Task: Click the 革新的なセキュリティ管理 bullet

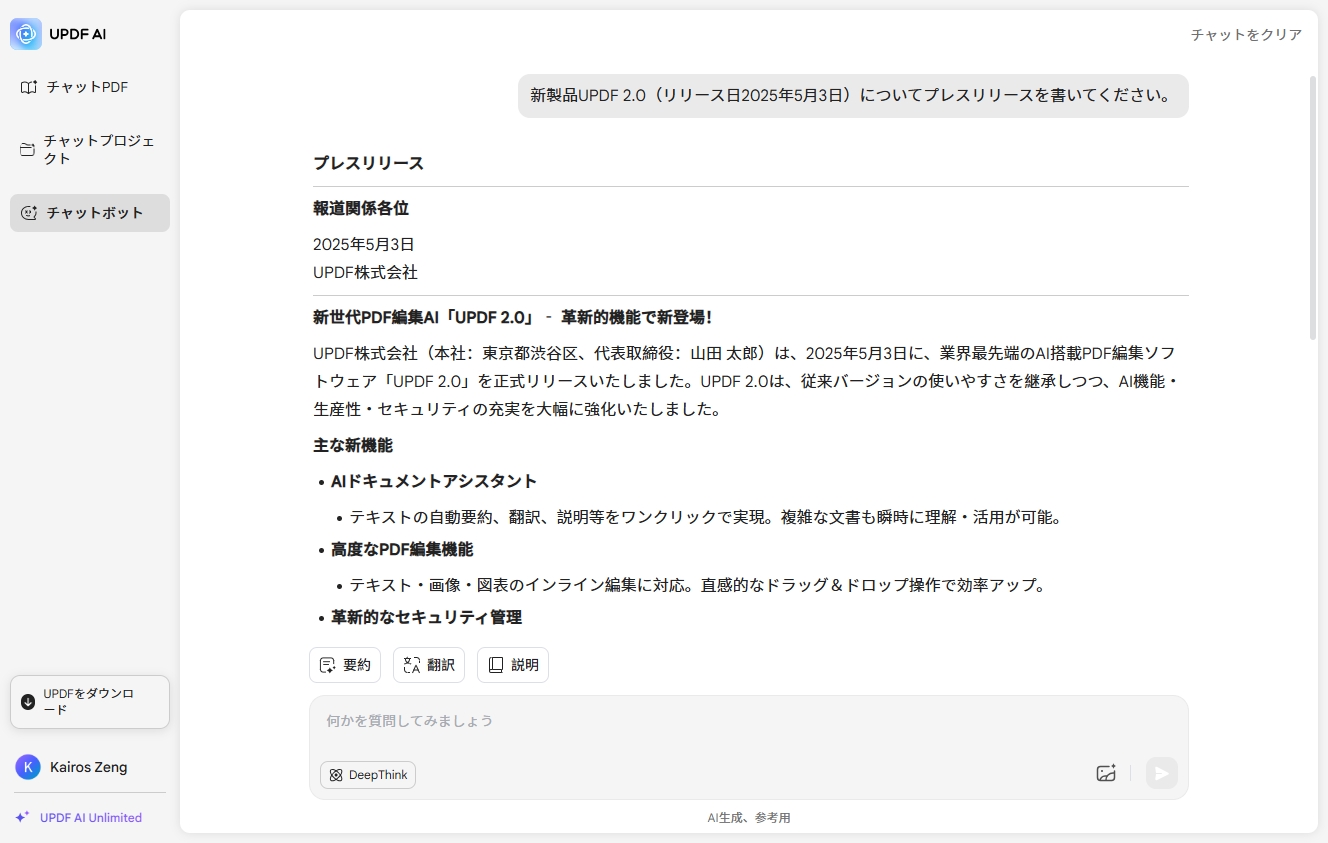Action: tap(426, 617)
